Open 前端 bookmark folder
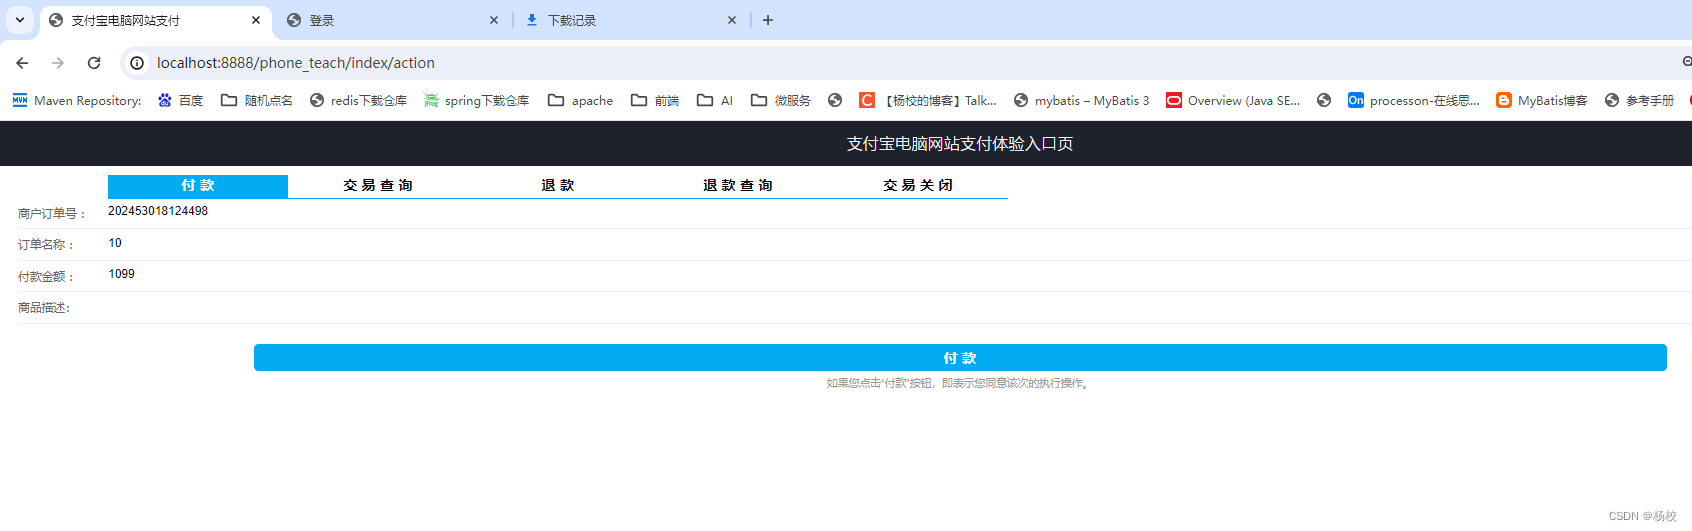Image resolution: width=1692 pixels, height=531 pixels. tap(655, 100)
